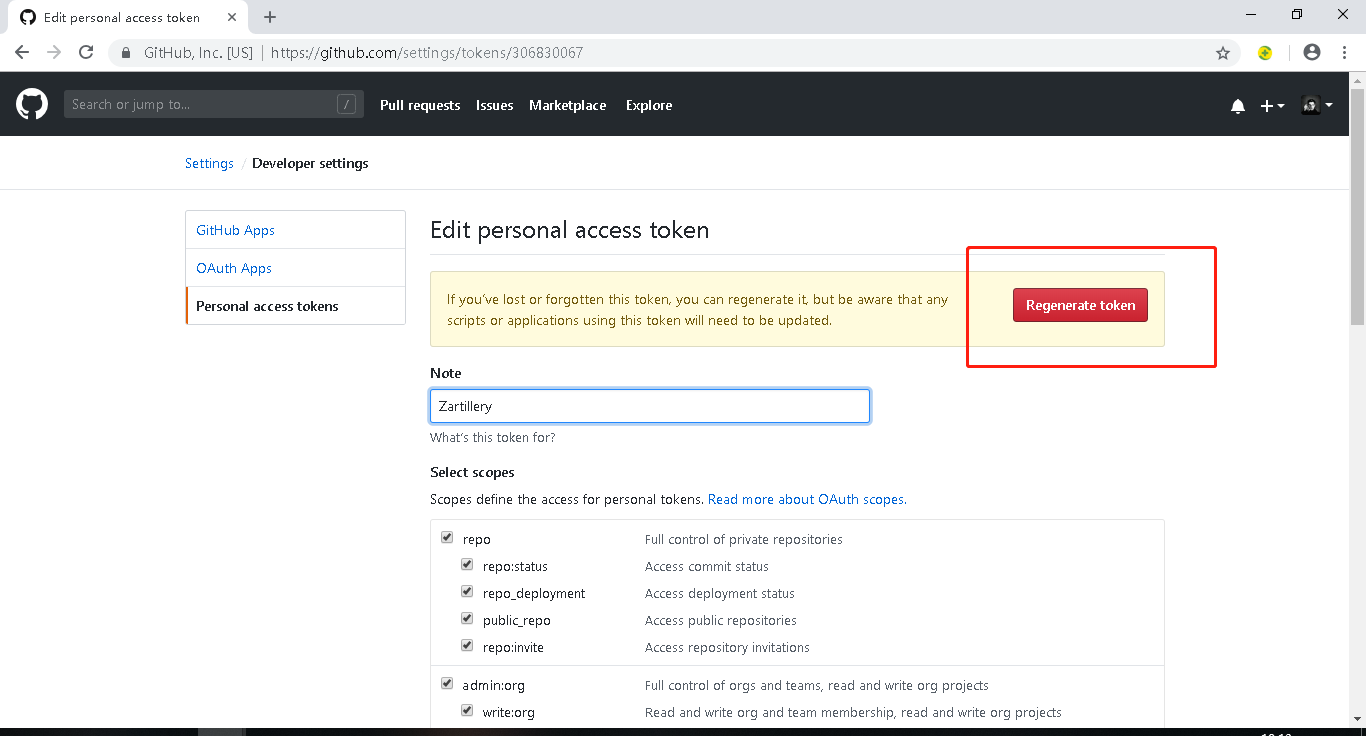Open the notifications bell
1366x736 pixels.
[x=1238, y=106]
